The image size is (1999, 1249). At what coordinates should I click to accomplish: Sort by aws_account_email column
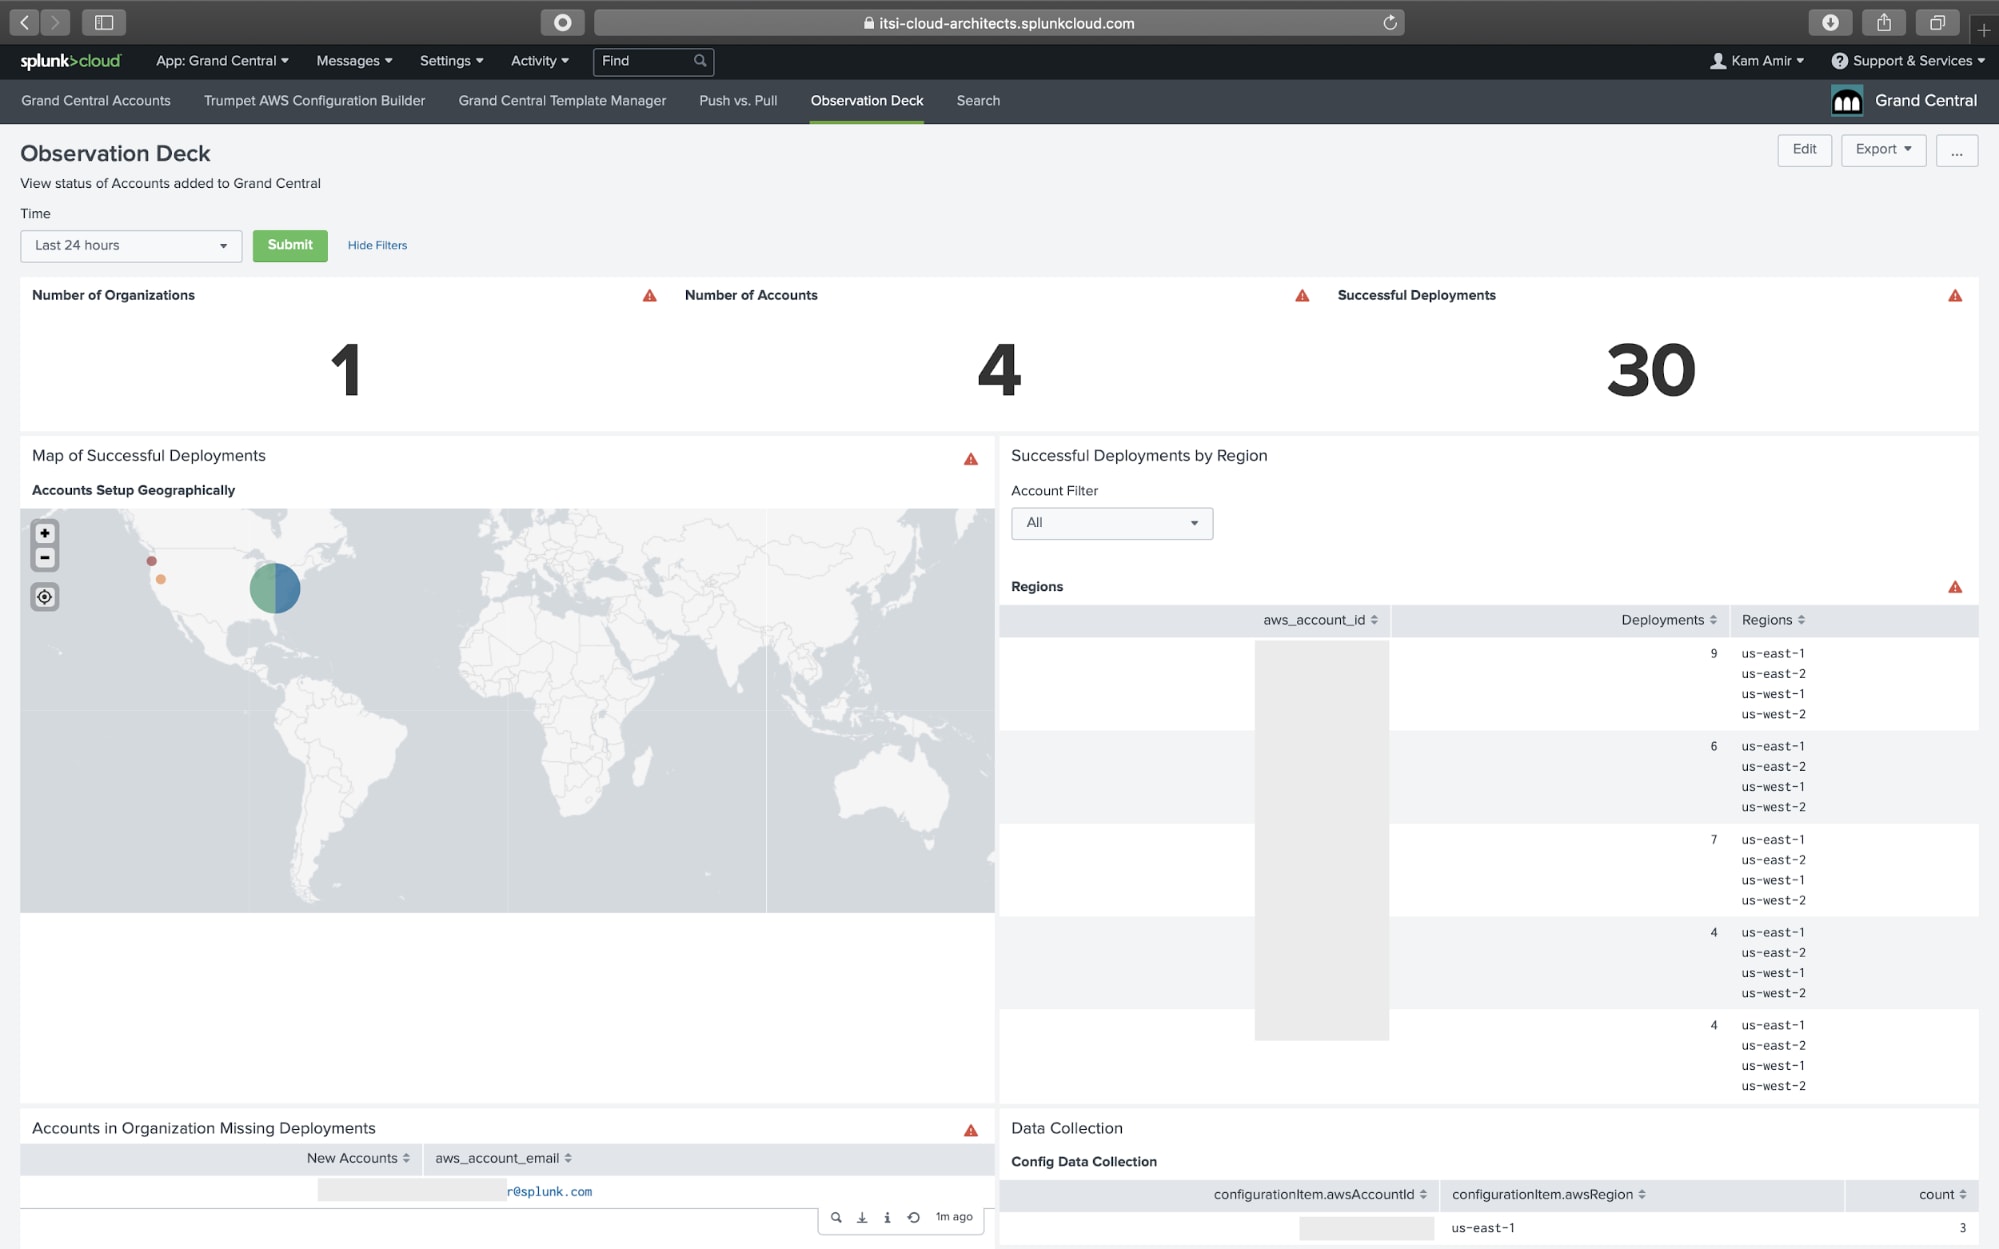click(503, 1159)
